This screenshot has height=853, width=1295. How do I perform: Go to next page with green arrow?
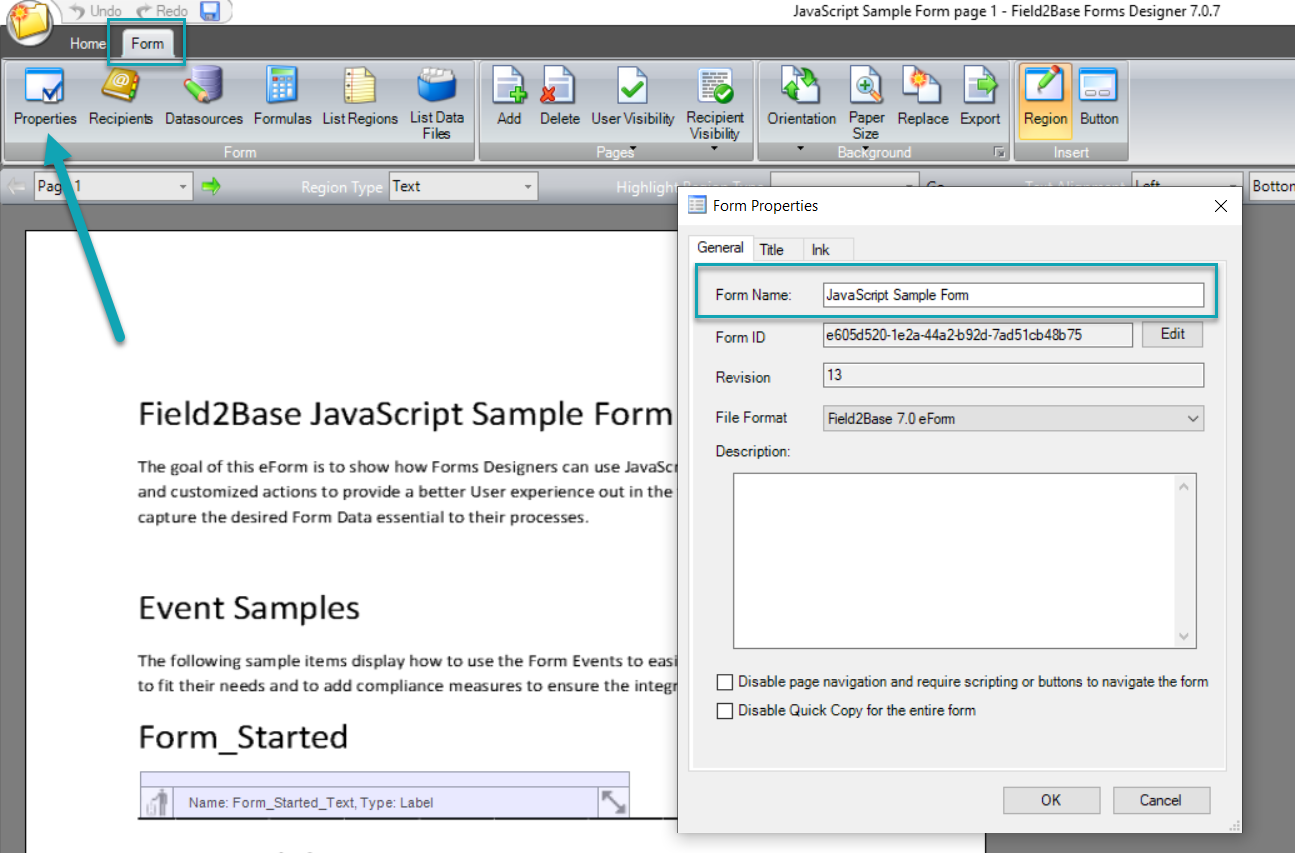(x=210, y=186)
